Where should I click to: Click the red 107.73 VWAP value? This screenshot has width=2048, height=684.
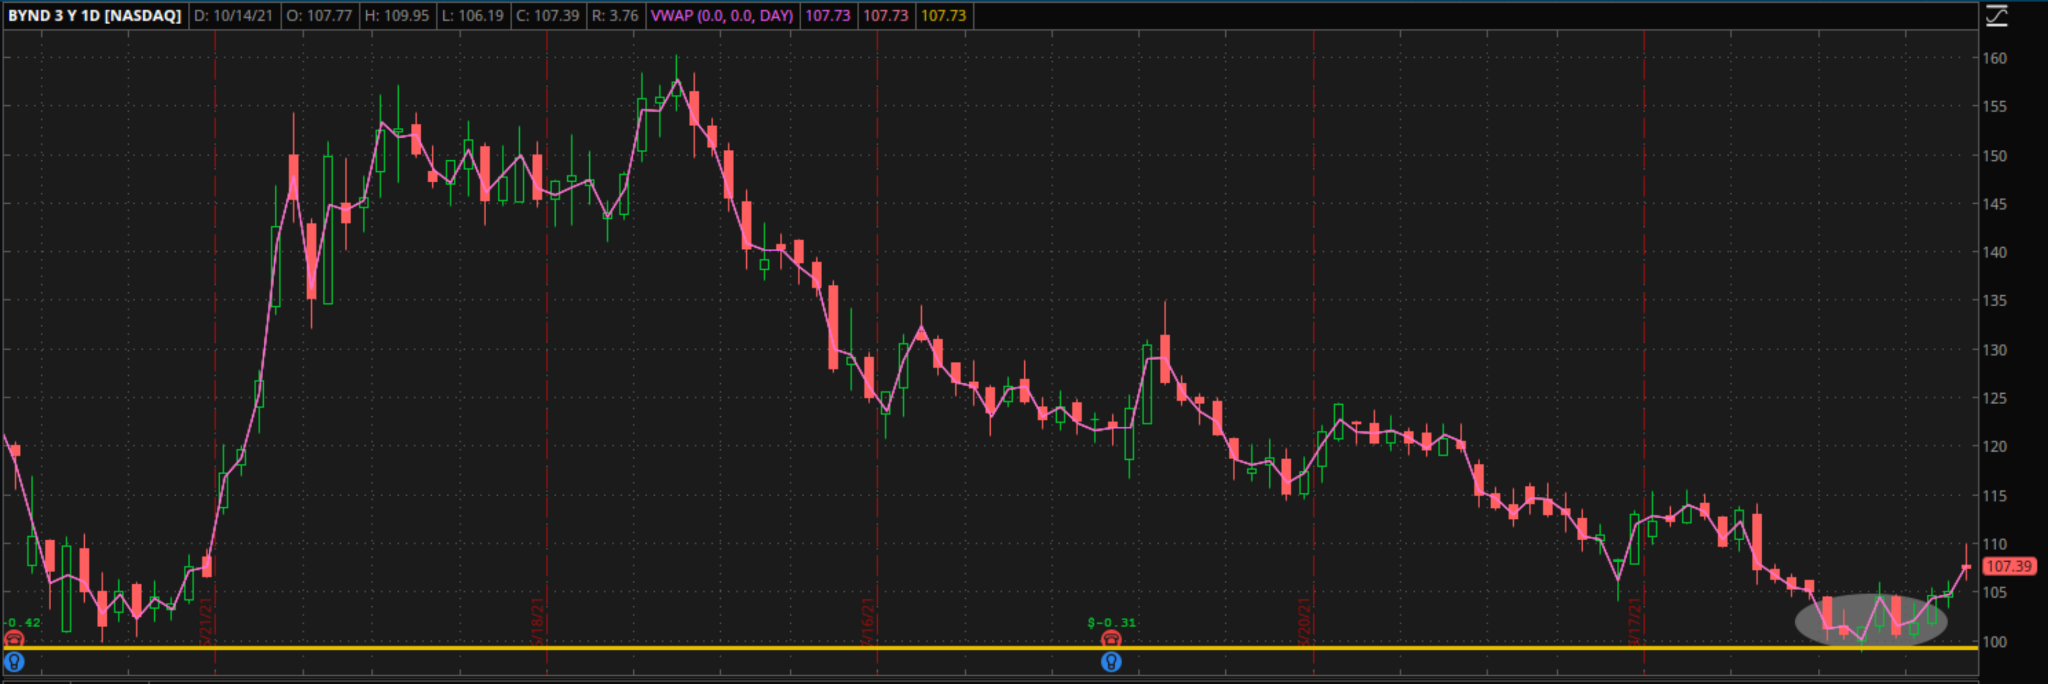pos(886,16)
